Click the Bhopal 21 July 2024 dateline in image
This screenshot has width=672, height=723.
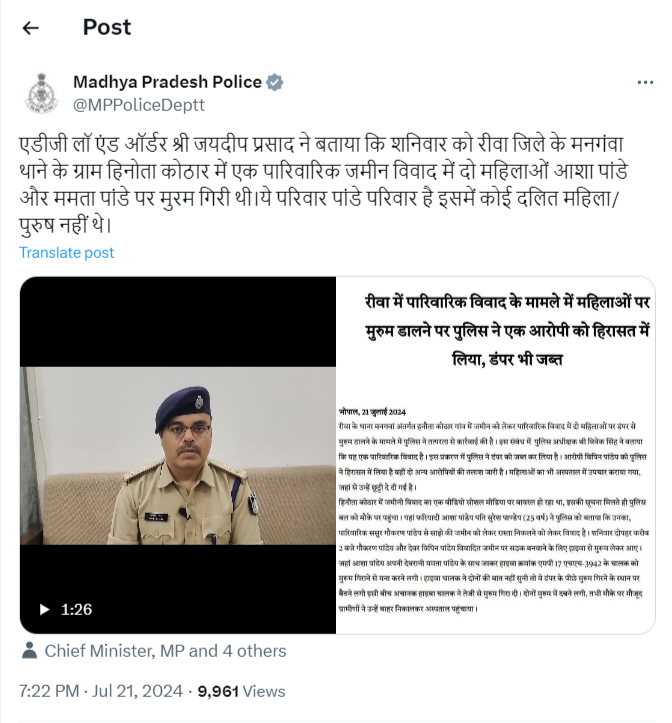click(372, 412)
